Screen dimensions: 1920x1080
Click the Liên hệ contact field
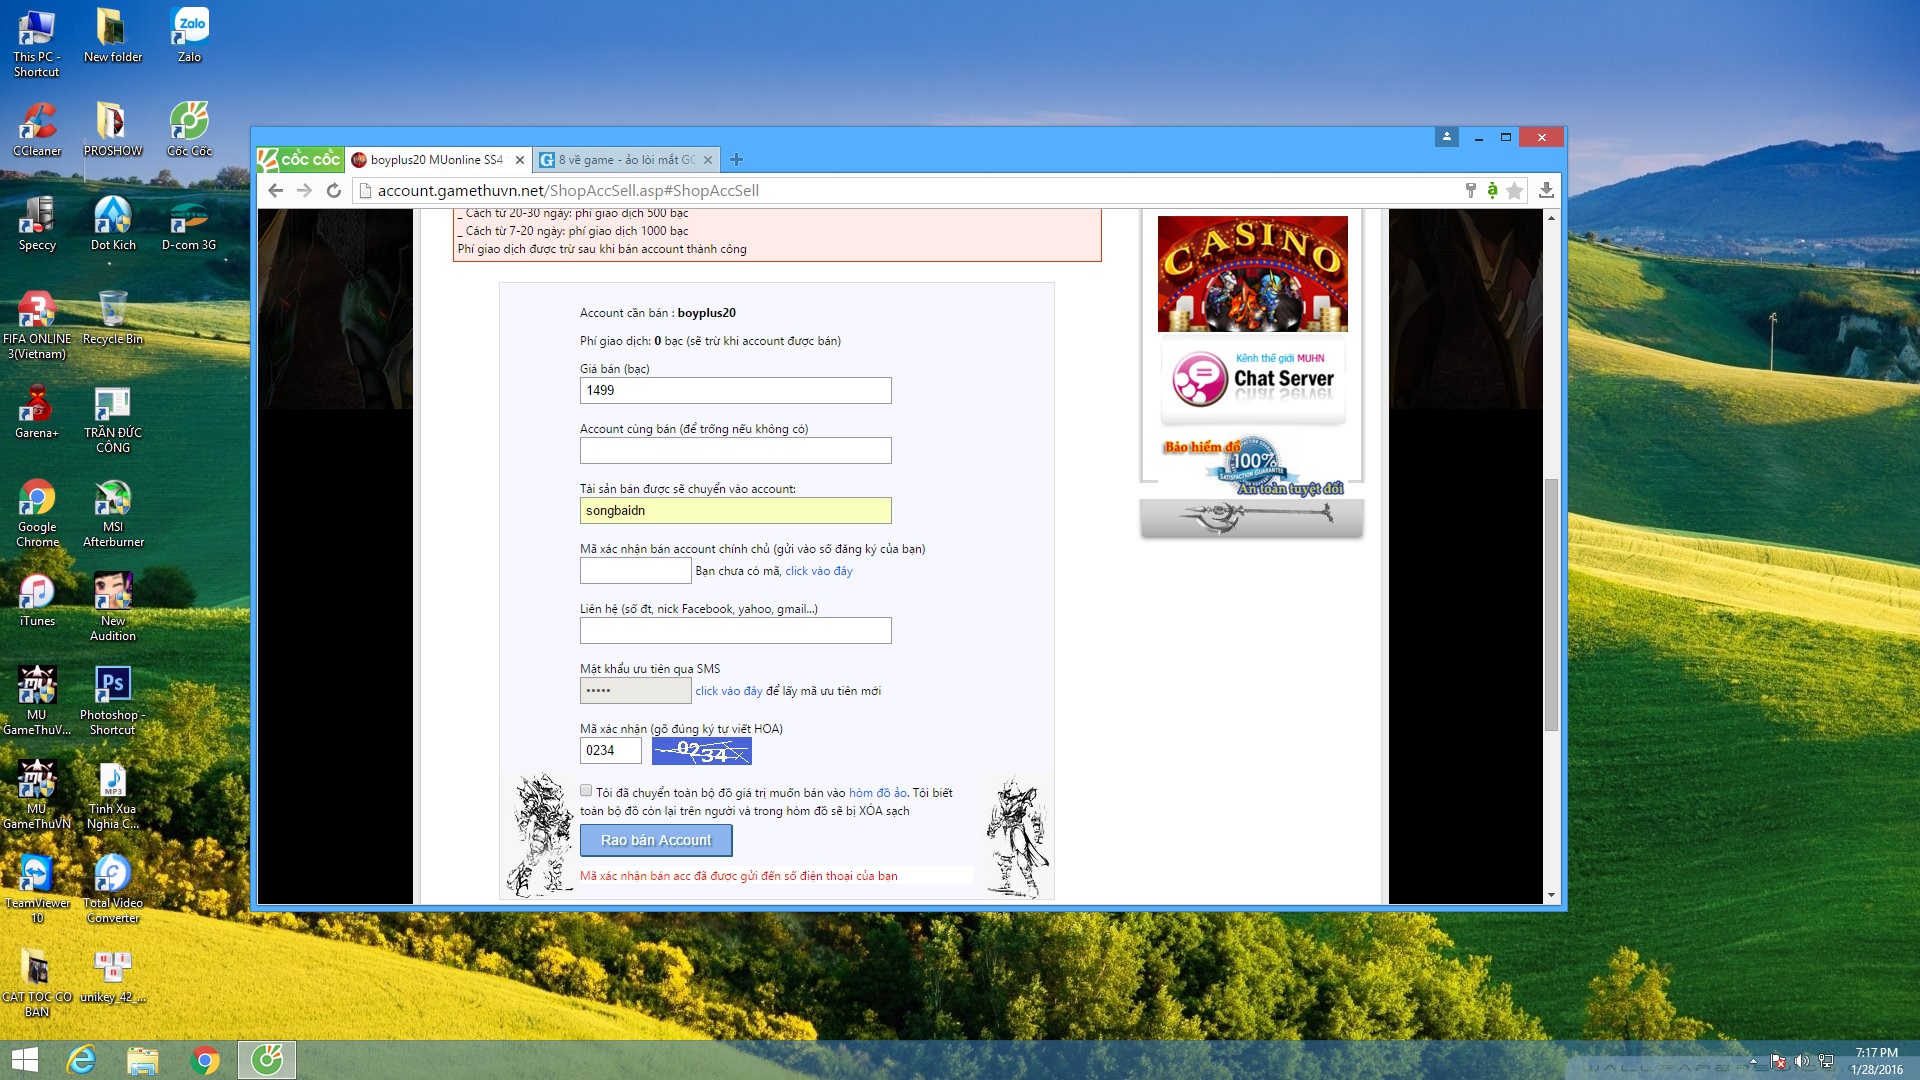tap(735, 630)
